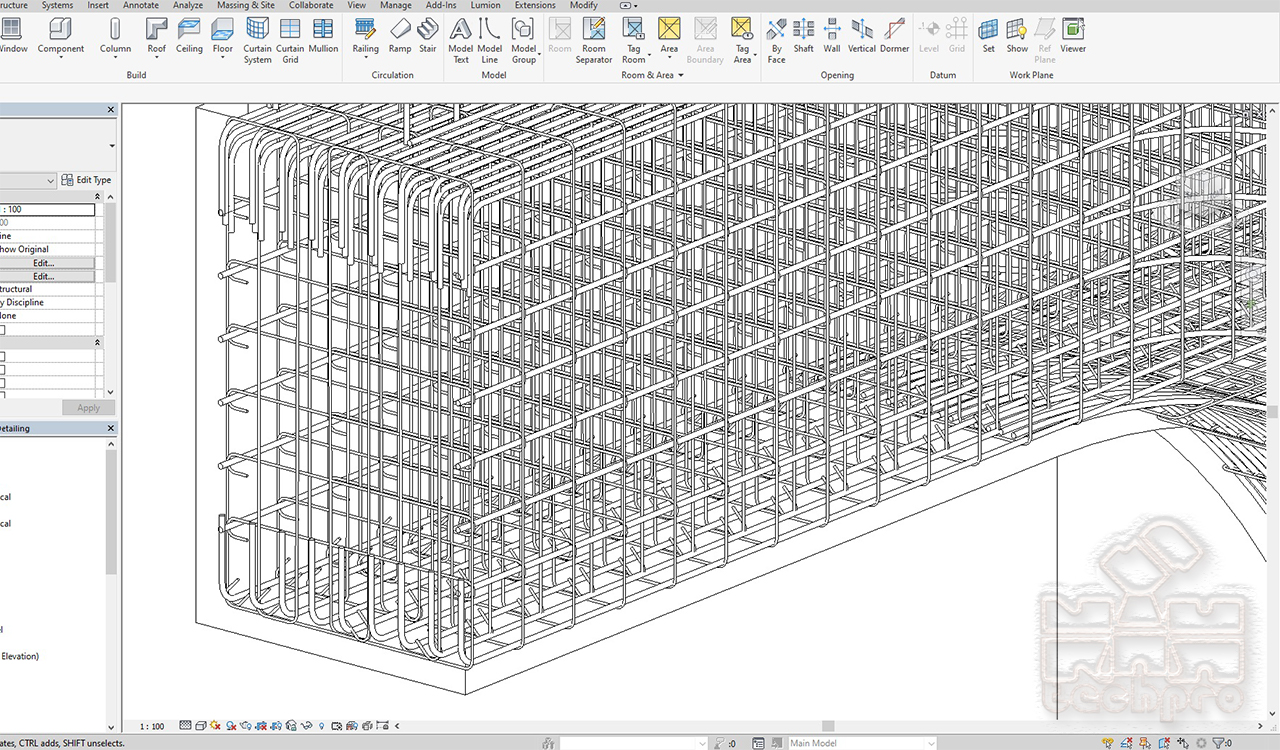Screen dimensions: 1280x750
Task: Toggle Shadows in the view control bar
Action: click(231, 725)
